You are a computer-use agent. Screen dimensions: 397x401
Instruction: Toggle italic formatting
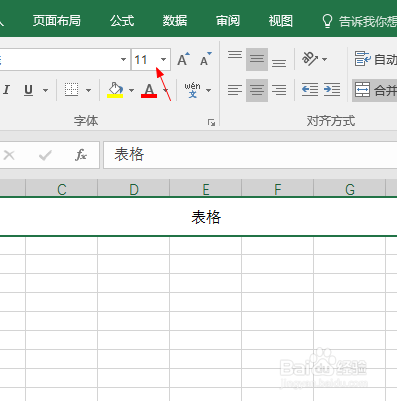coord(7,90)
